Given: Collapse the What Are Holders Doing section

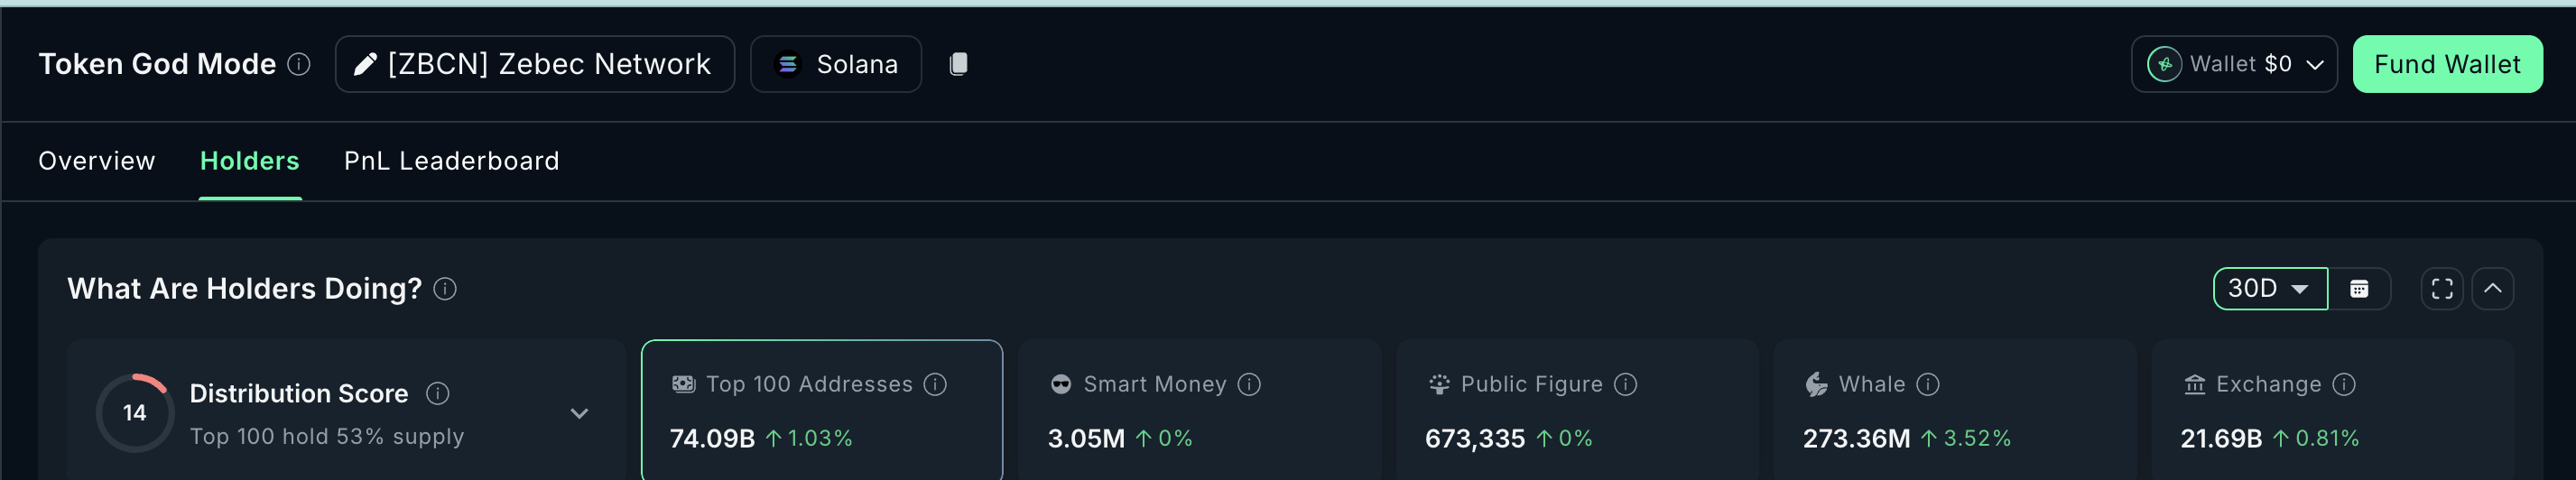Looking at the screenshot, I should pyautogui.click(x=2493, y=289).
